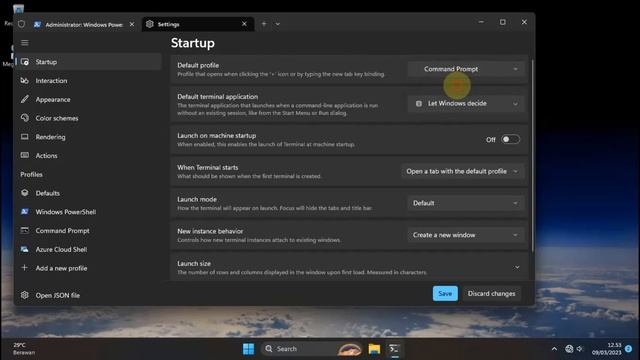Screen dimensions: 640x360
Task: Open File Explorer from taskbar
Action: pyautogui.click(x=374, y=349)
